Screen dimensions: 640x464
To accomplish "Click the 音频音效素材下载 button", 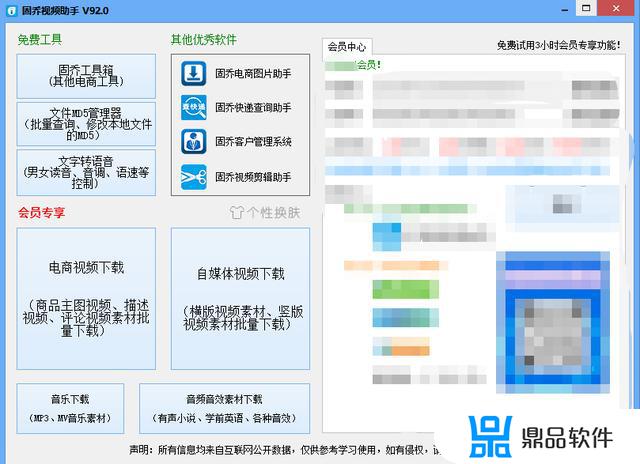I will click(224, 408).
